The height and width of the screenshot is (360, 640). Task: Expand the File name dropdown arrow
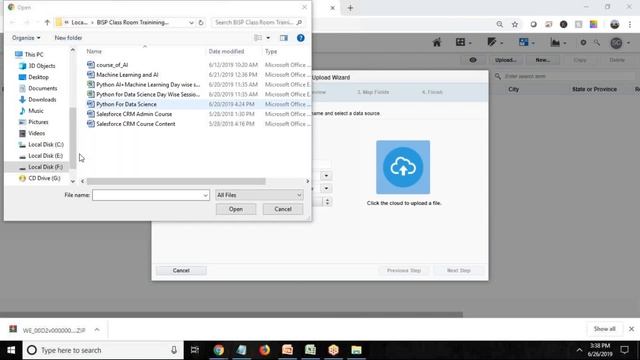tap(205, 195)
